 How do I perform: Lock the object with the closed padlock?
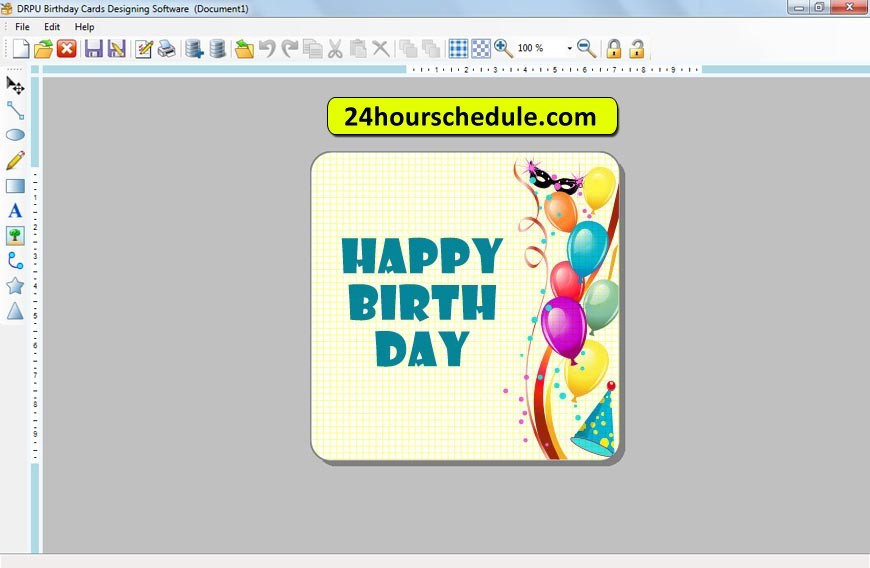coord(614,49)
